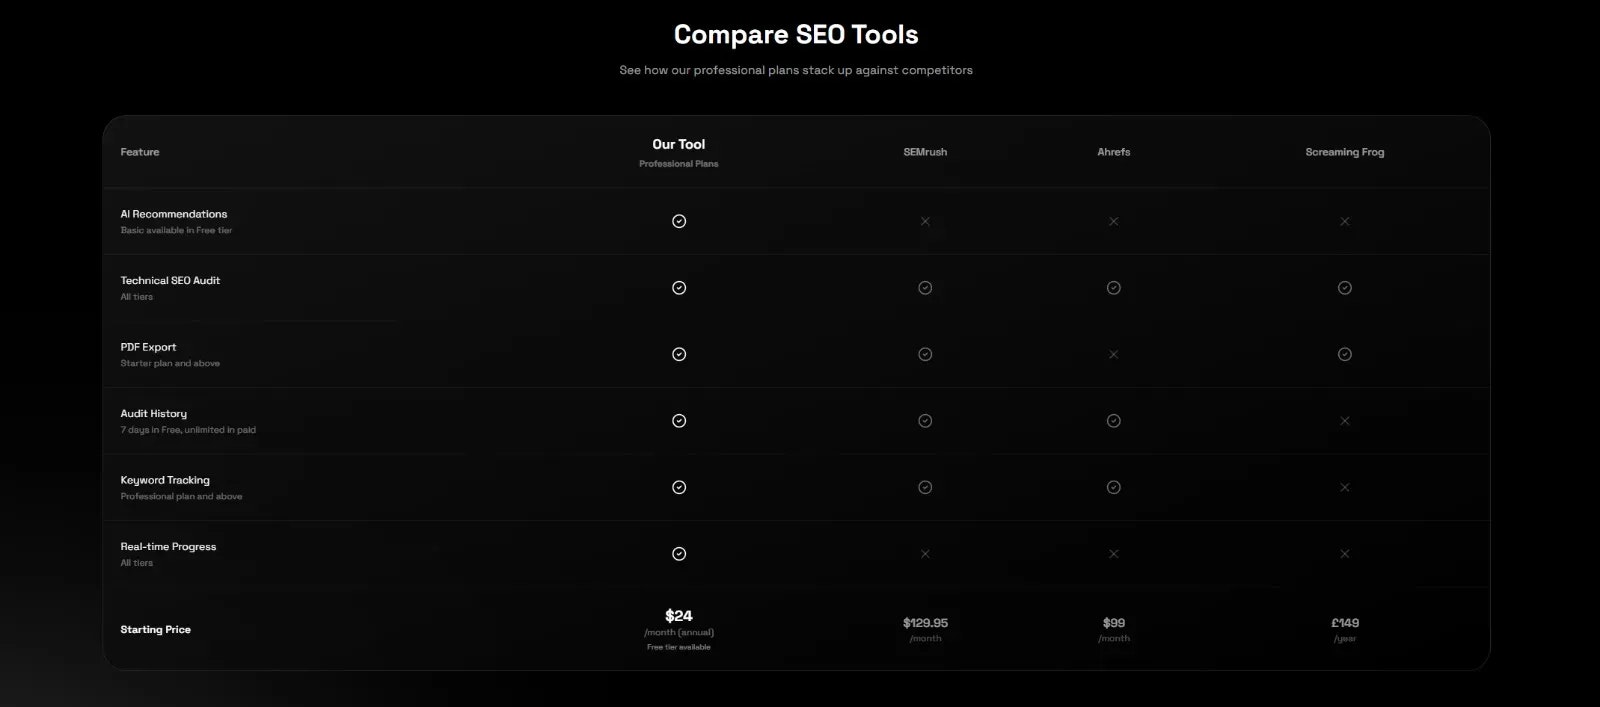Click Our Tool checkmark for Real-time Progress
The width and height of the screenshot is (1600, 707).
[679, 554]
